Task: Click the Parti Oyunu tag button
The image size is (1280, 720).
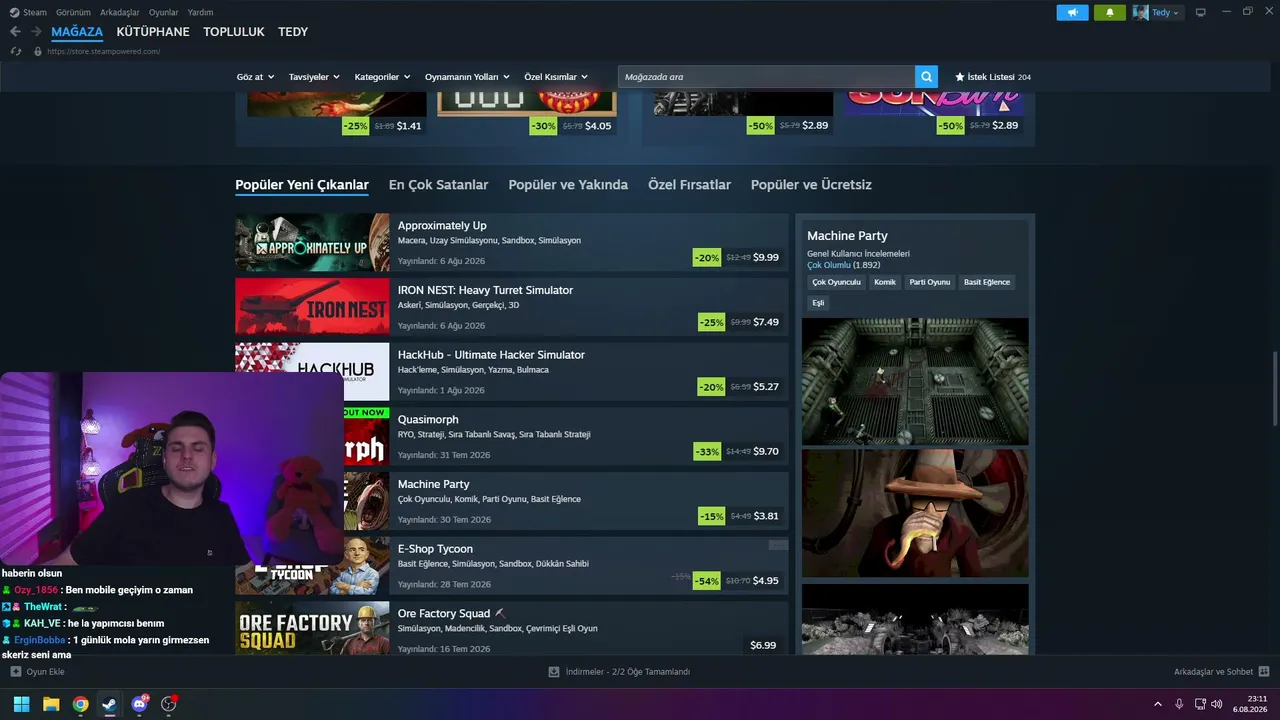Action: pos(929,282)
